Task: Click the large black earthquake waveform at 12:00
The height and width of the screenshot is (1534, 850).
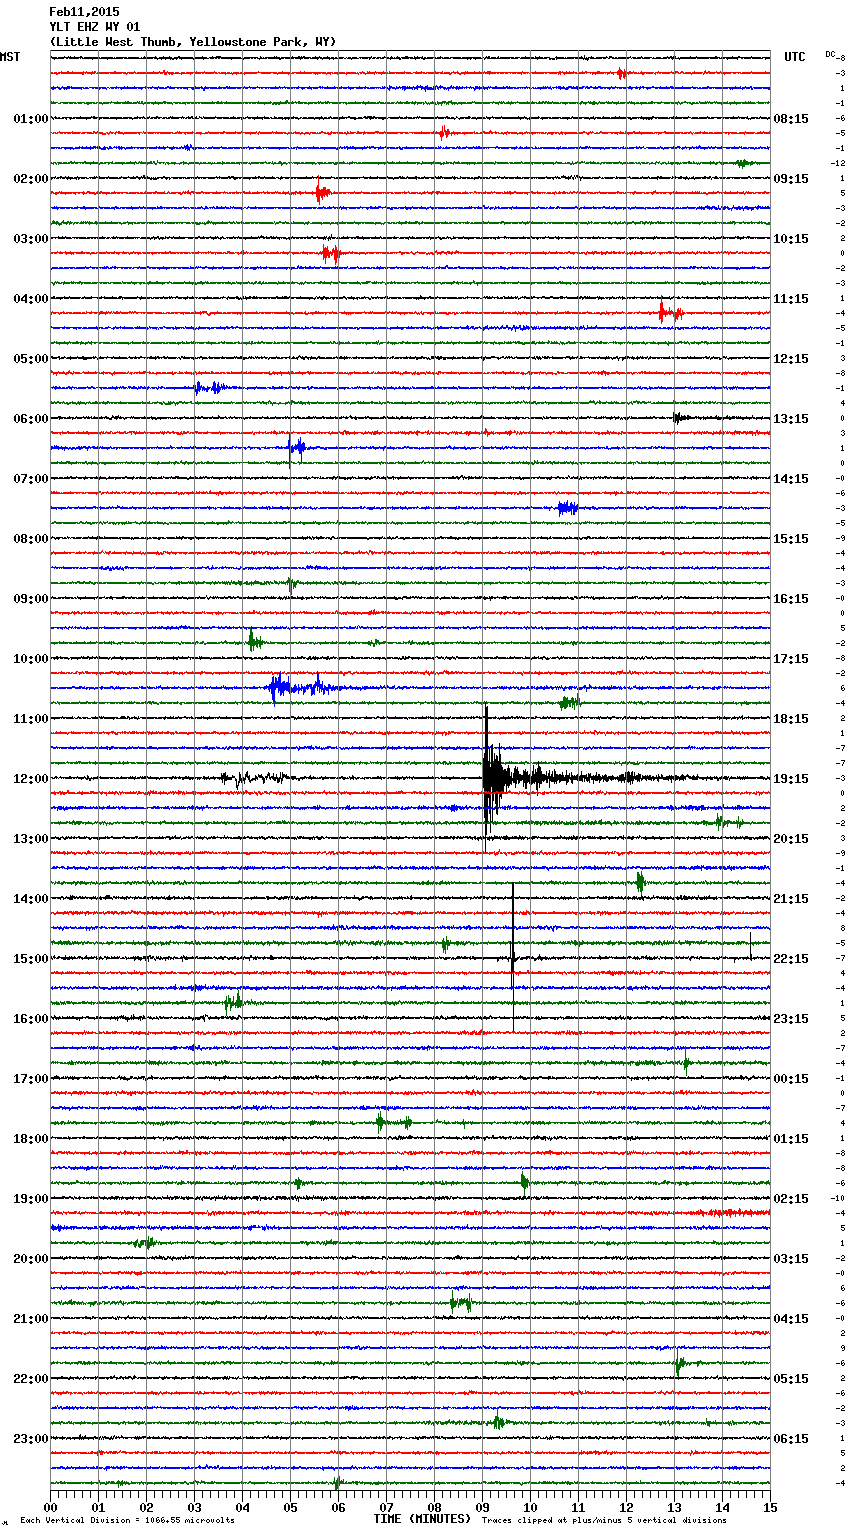Action: [x=495, y=777]
